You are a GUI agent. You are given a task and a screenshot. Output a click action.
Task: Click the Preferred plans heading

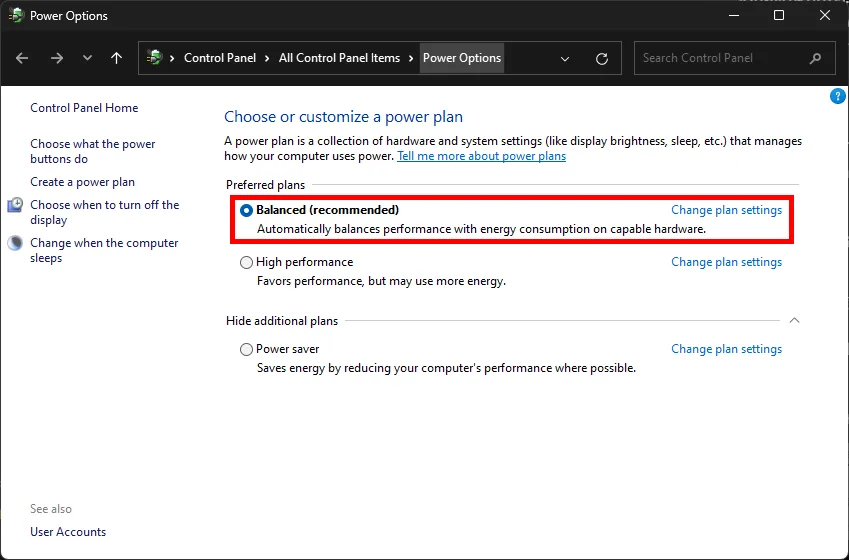[x=265, y=185]
